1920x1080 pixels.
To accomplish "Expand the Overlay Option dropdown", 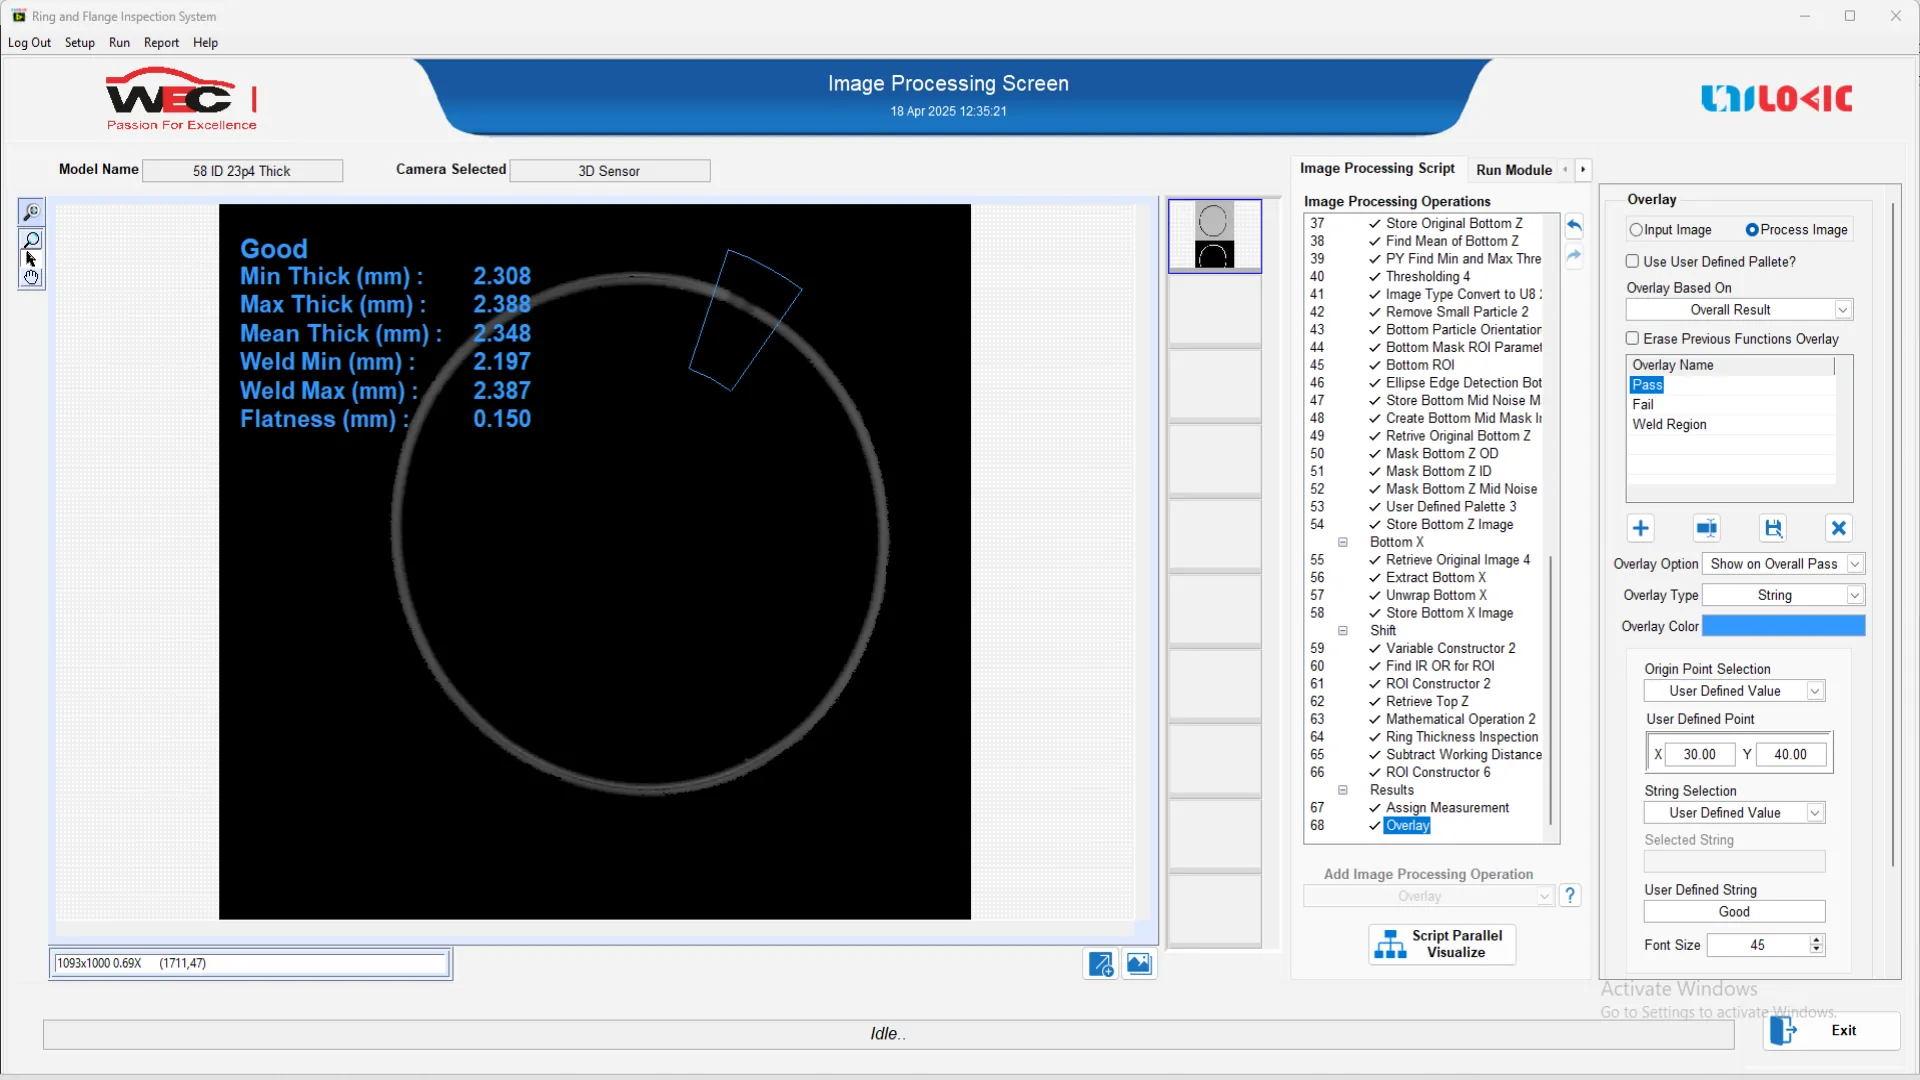I will point(1854,564).
